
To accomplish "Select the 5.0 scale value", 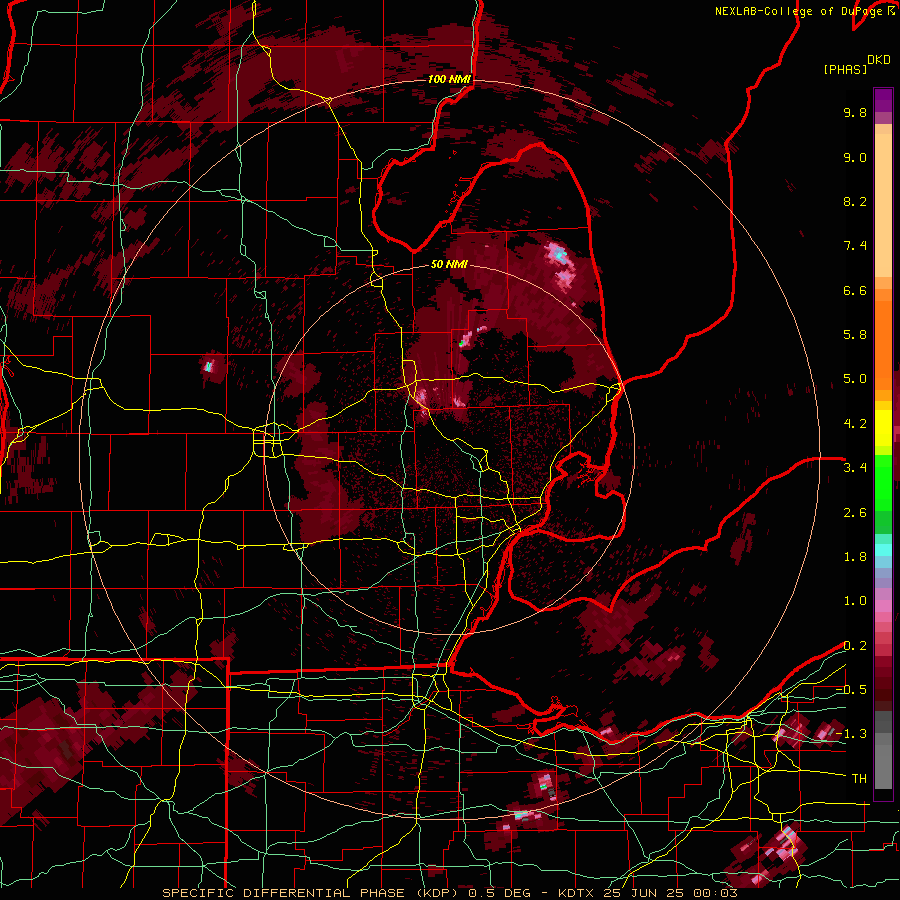I will (x=855, y=379).
